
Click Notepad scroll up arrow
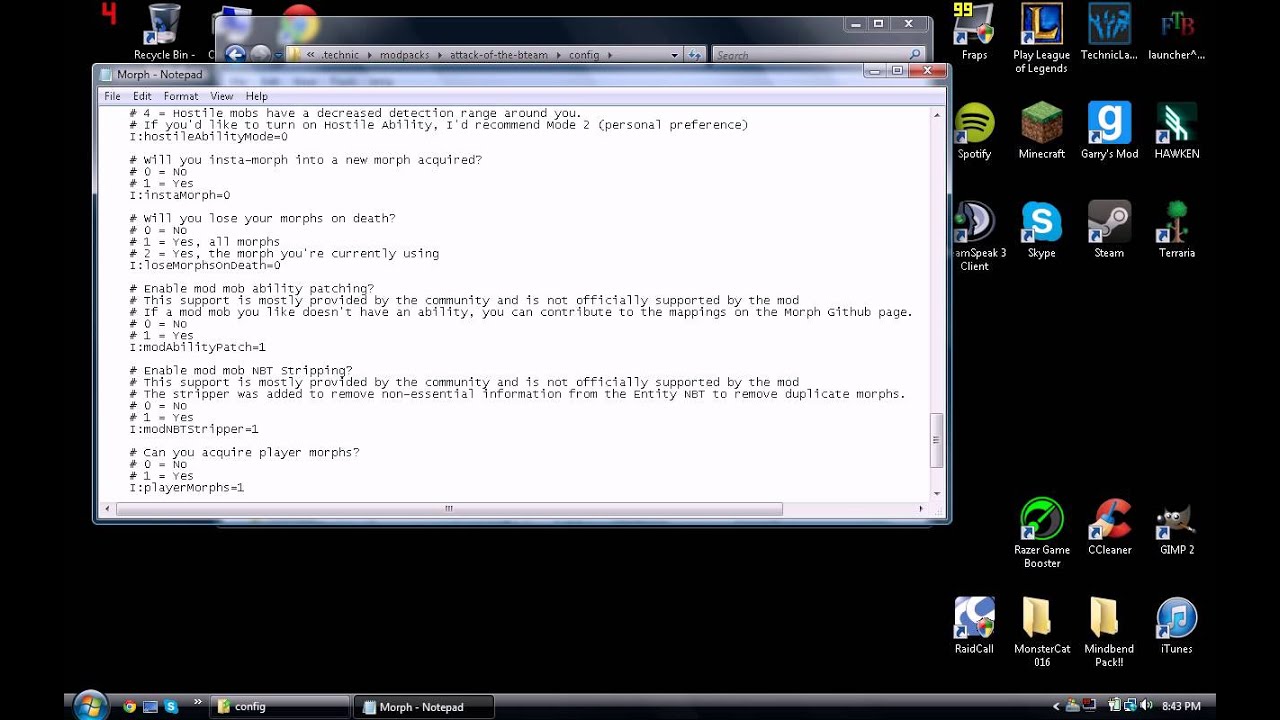tap(937, 114)
